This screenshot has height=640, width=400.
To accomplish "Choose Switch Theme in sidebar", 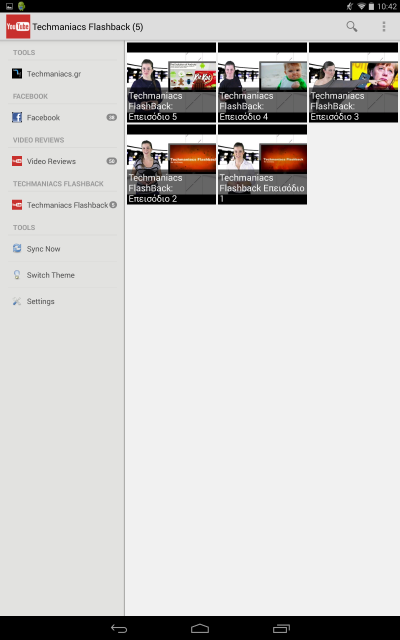I will [63, 275].
